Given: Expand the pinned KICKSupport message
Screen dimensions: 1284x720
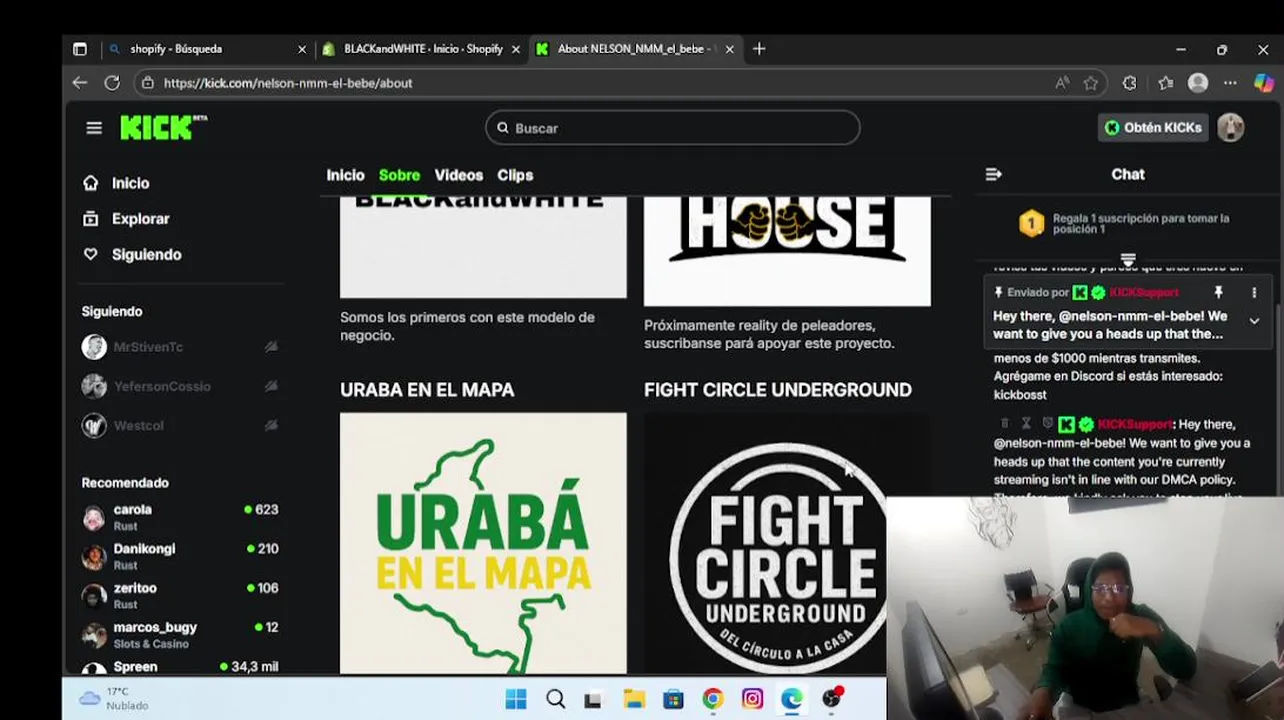Looking at the screenshot, I should point(1254,321).
